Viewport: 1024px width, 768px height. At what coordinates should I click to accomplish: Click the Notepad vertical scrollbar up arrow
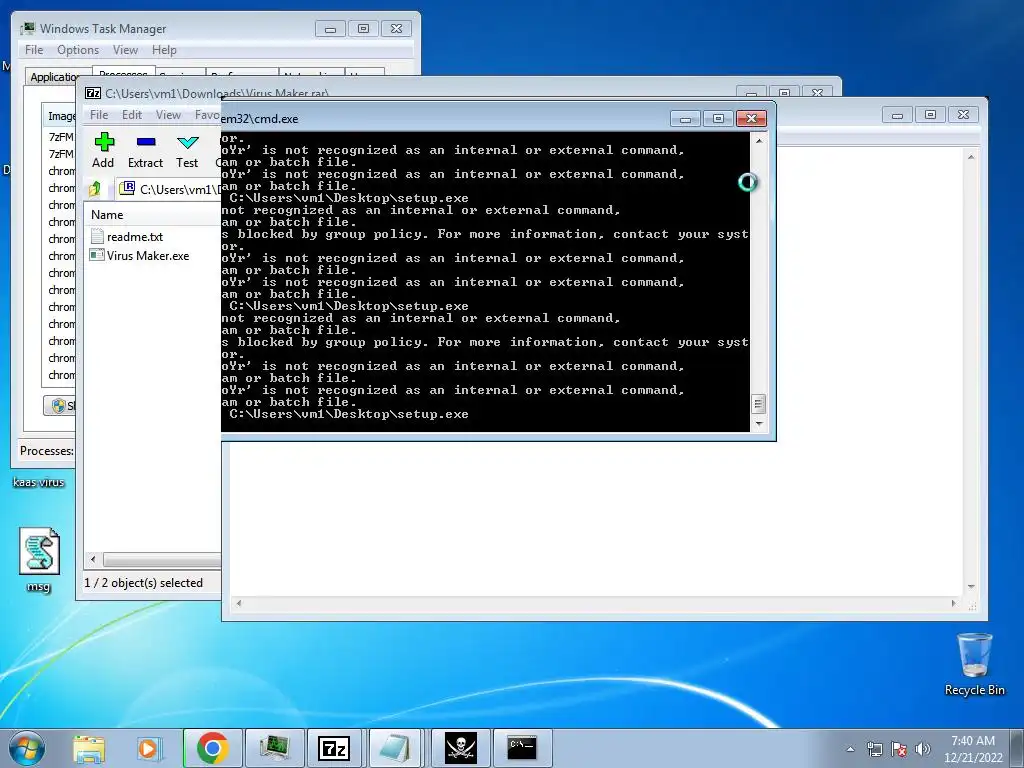971,157
